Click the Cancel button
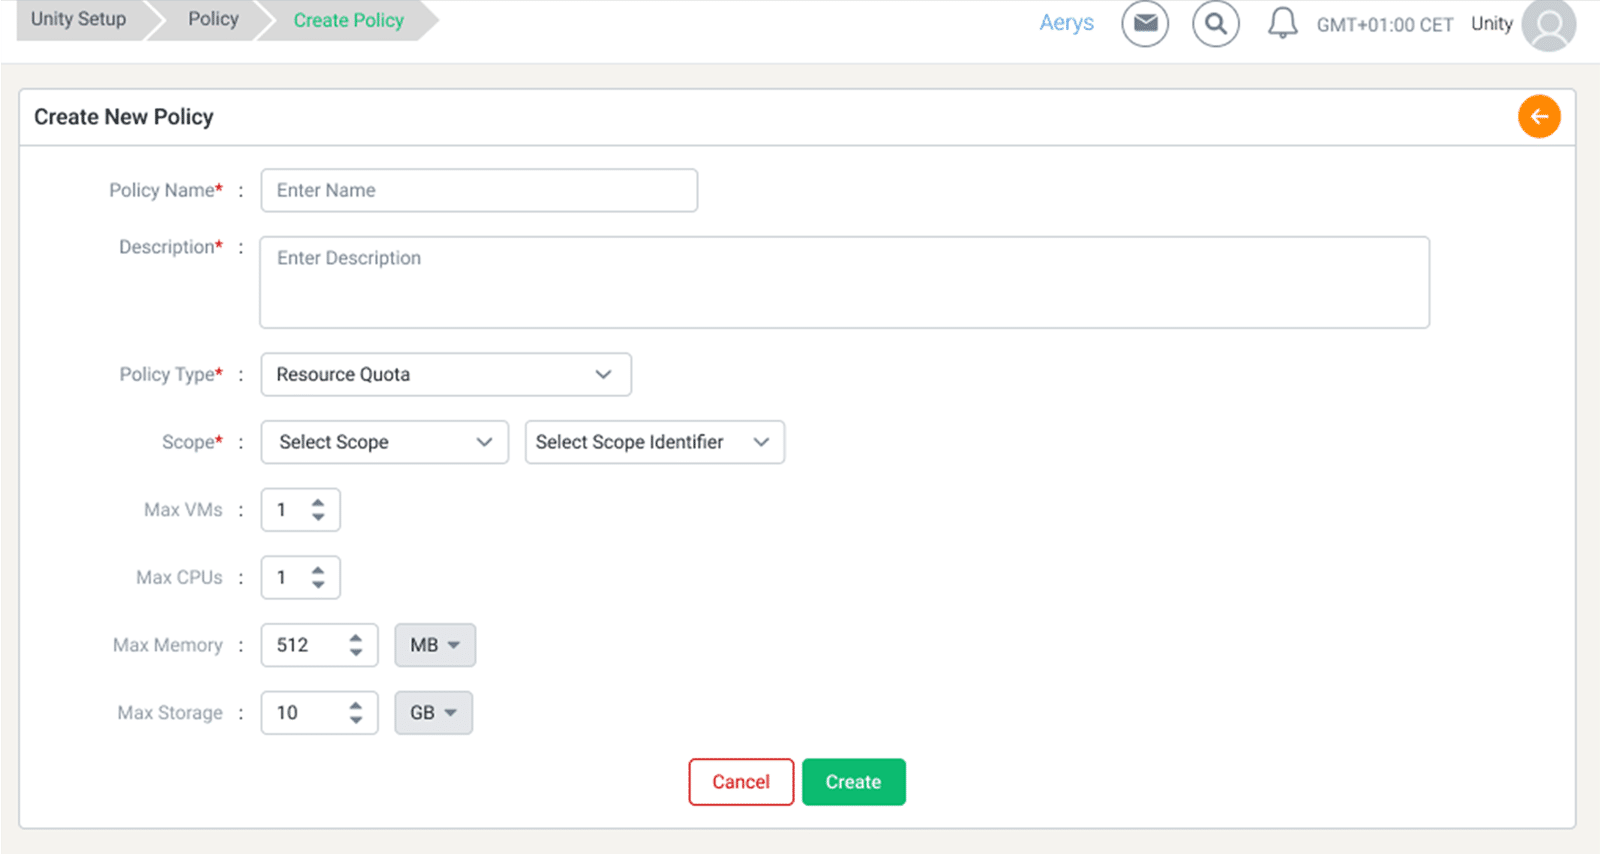 click(x=741, y=782)
